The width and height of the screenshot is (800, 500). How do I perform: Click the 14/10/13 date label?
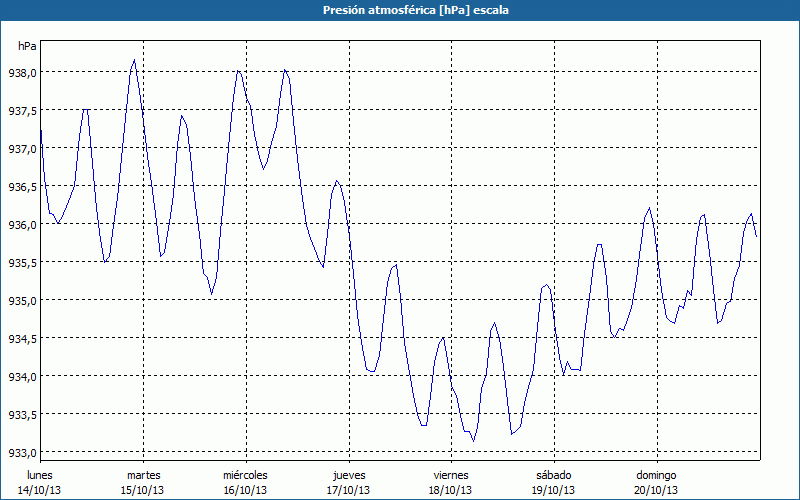40,490
